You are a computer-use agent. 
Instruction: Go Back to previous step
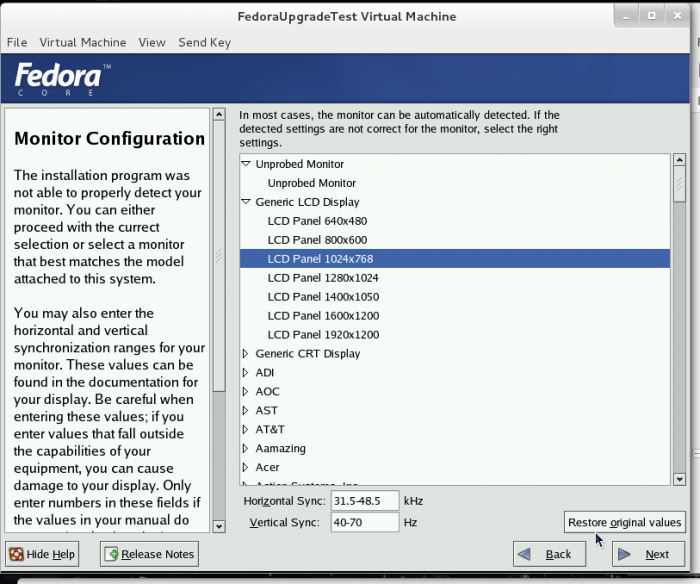(549, 554)
